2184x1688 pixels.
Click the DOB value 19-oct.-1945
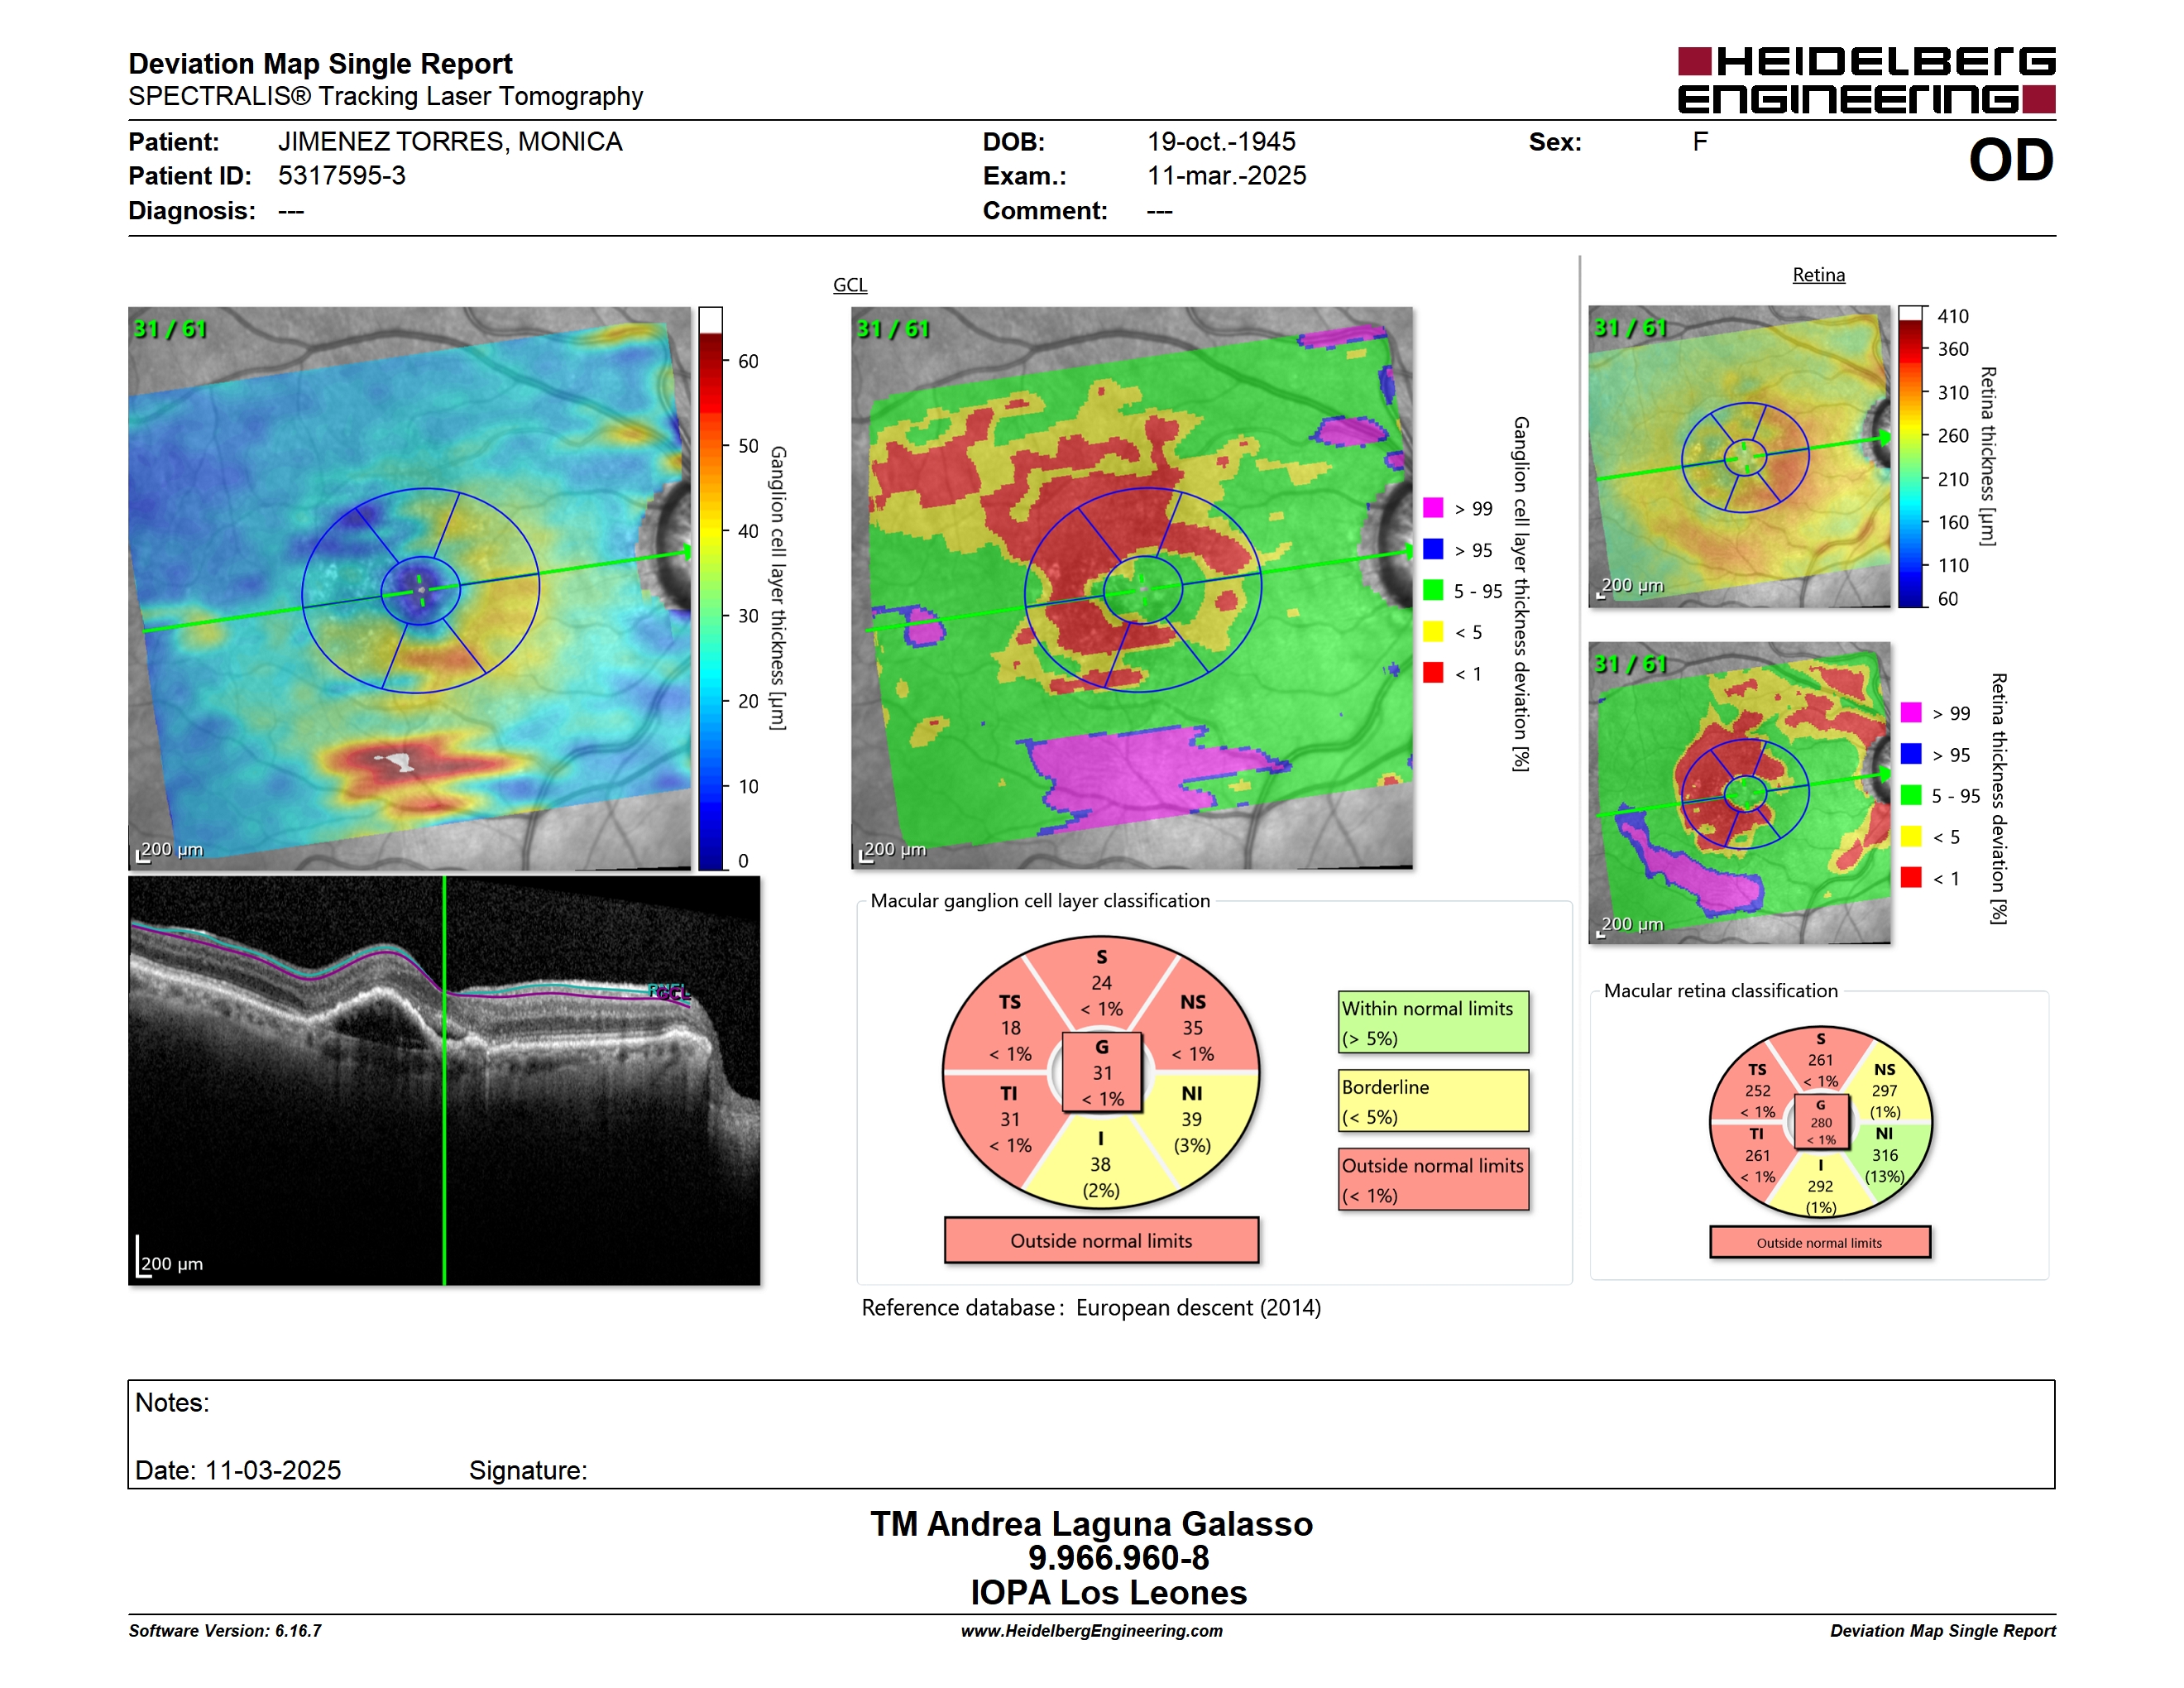(1221, 142)
